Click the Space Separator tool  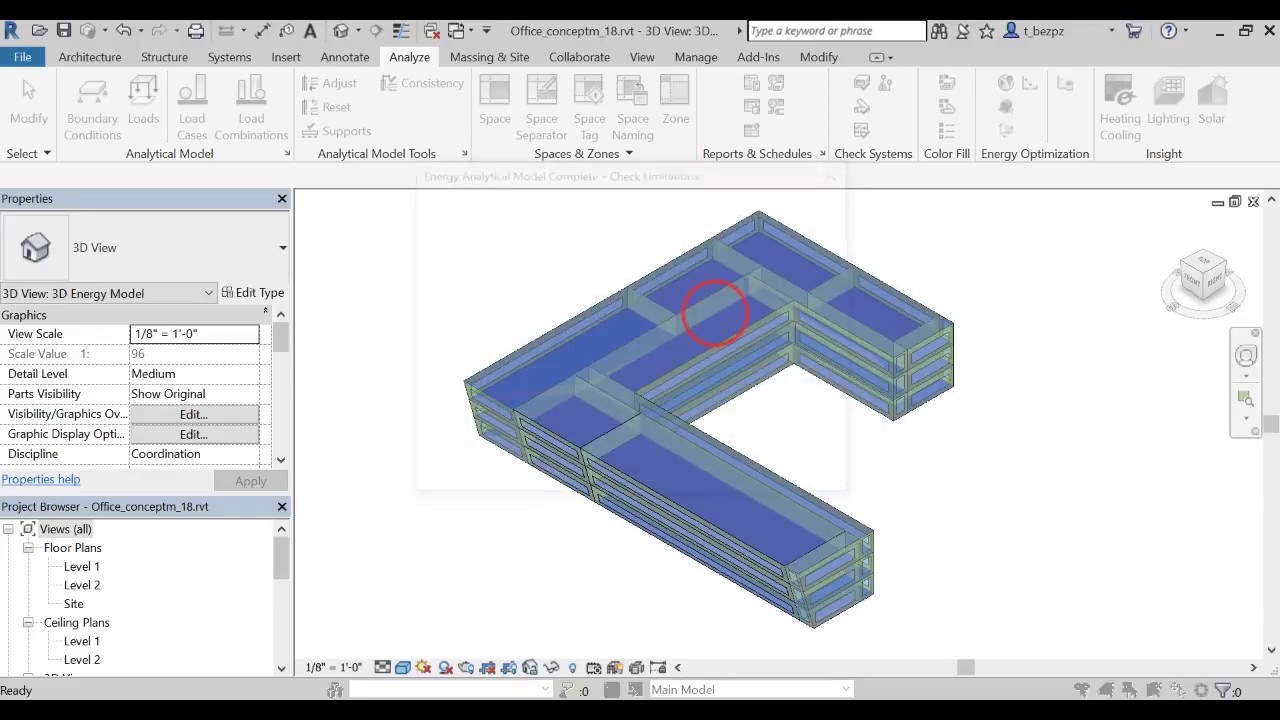point(541,108)
